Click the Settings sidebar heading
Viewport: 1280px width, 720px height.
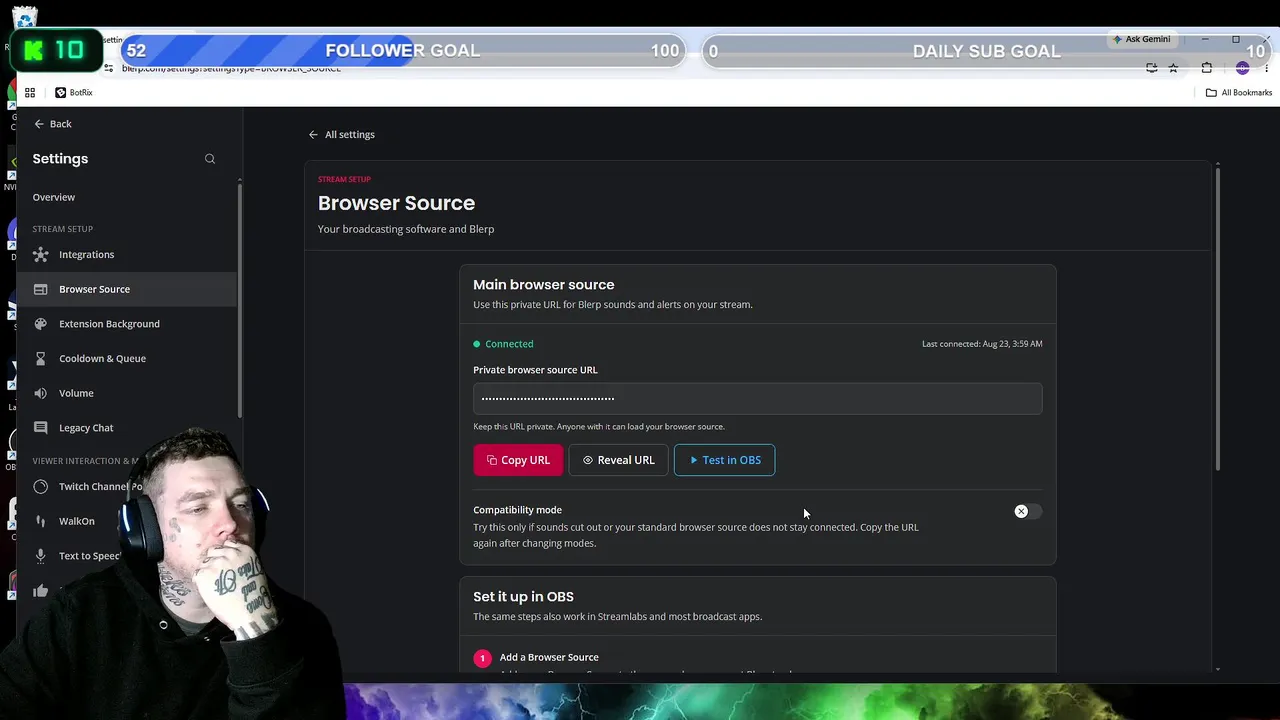coord(60,159)
